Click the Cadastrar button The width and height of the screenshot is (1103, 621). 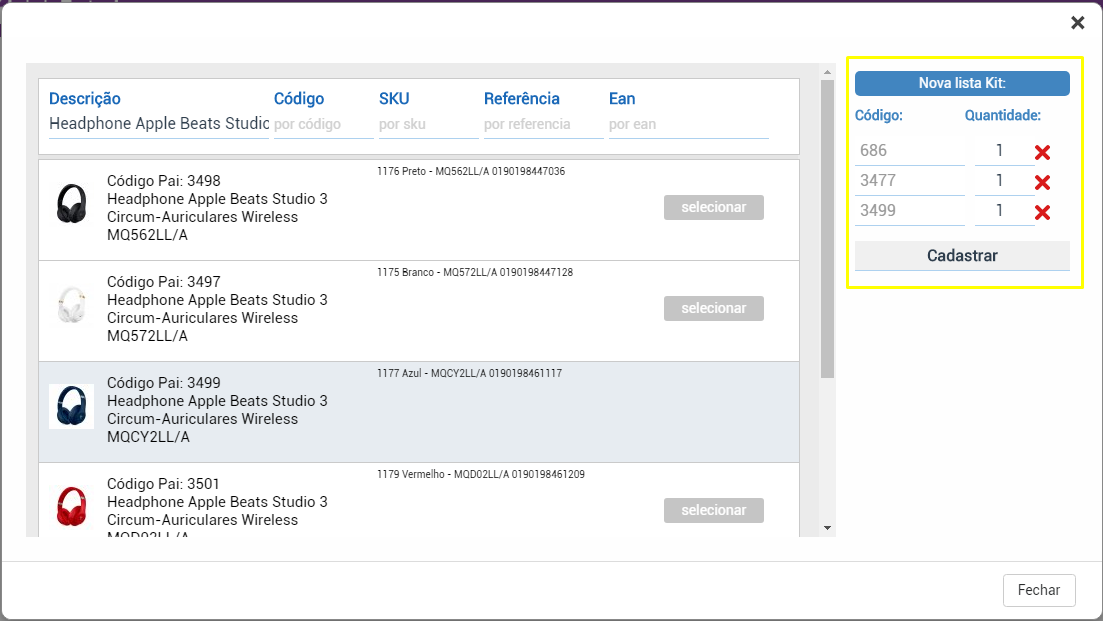pyautogui.click(x=962, y=255)
